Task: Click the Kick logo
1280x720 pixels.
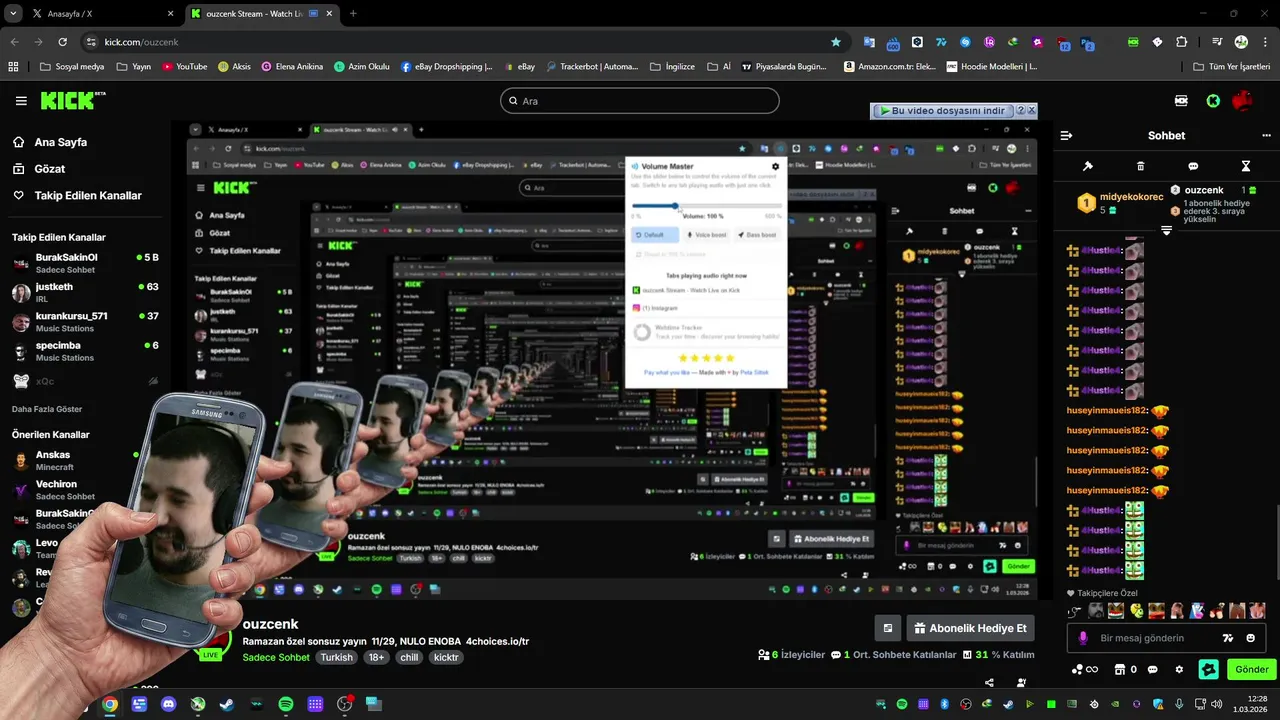Action: (x=73, y=100)
